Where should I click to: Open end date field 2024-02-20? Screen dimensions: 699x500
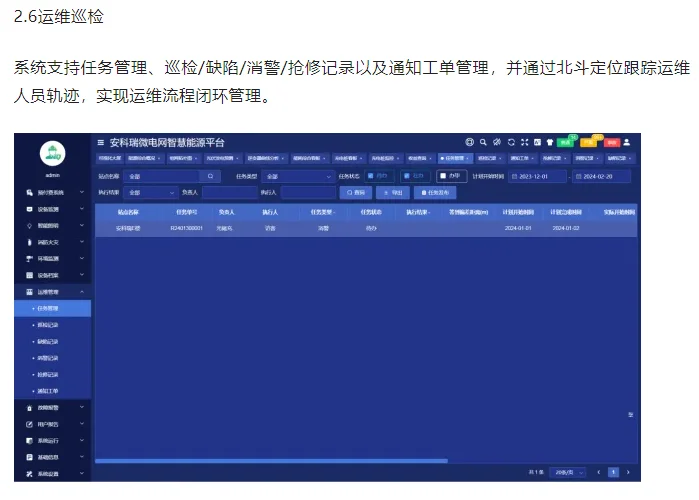pos(601,176)
